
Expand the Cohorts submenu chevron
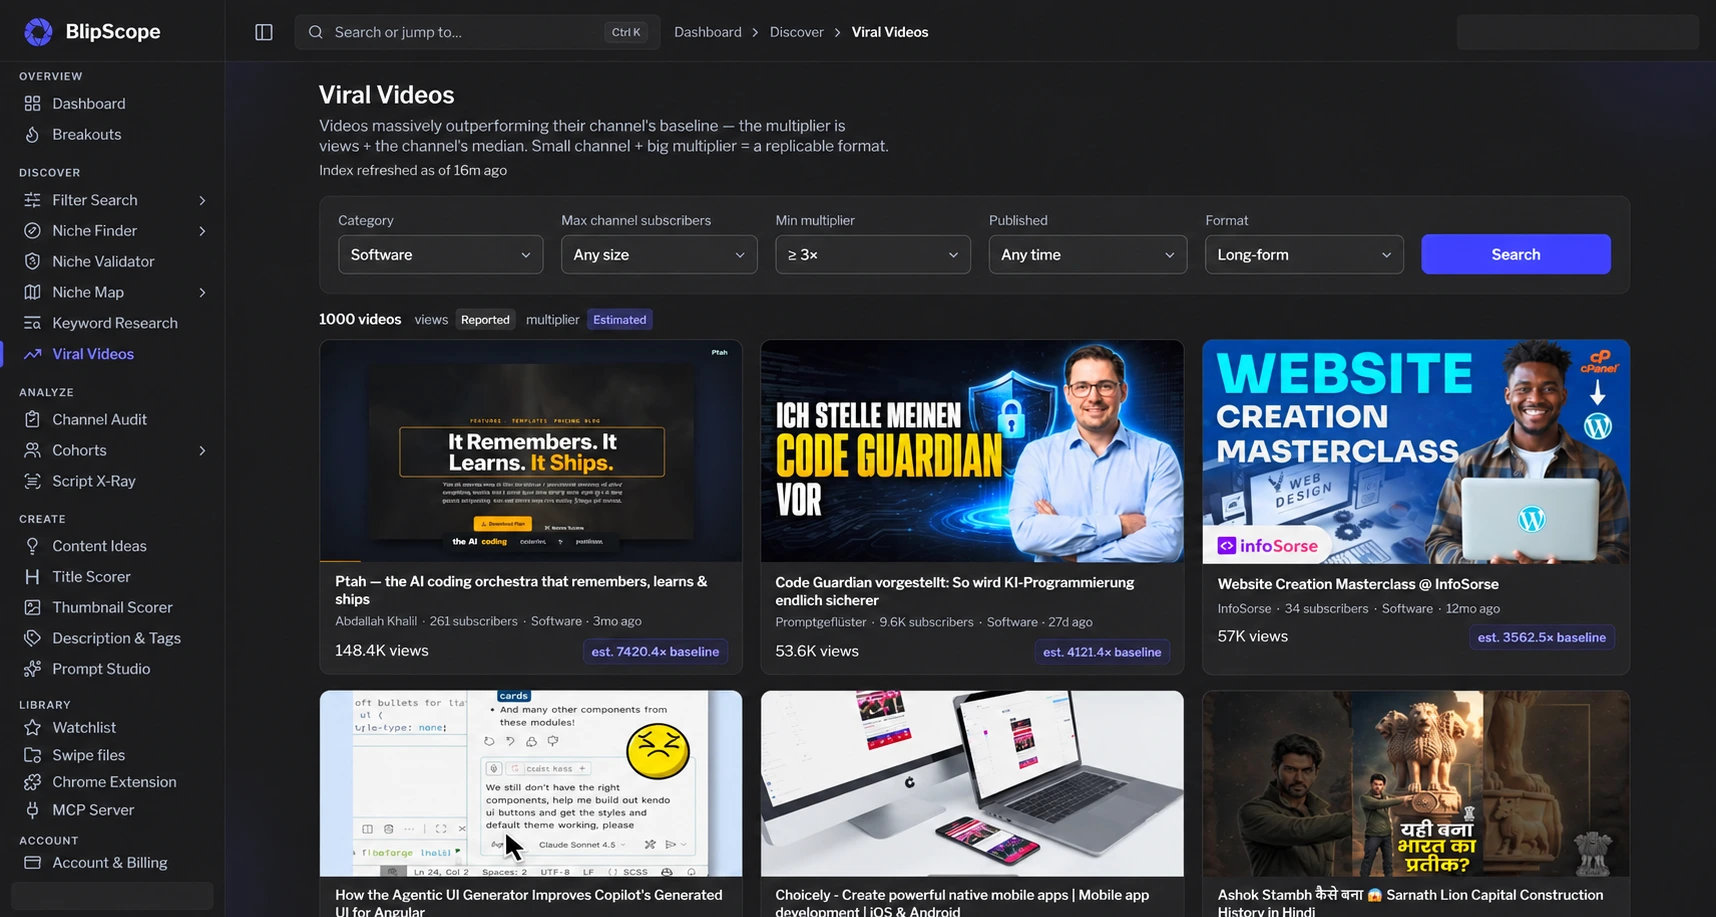click(x=202, y=450)
